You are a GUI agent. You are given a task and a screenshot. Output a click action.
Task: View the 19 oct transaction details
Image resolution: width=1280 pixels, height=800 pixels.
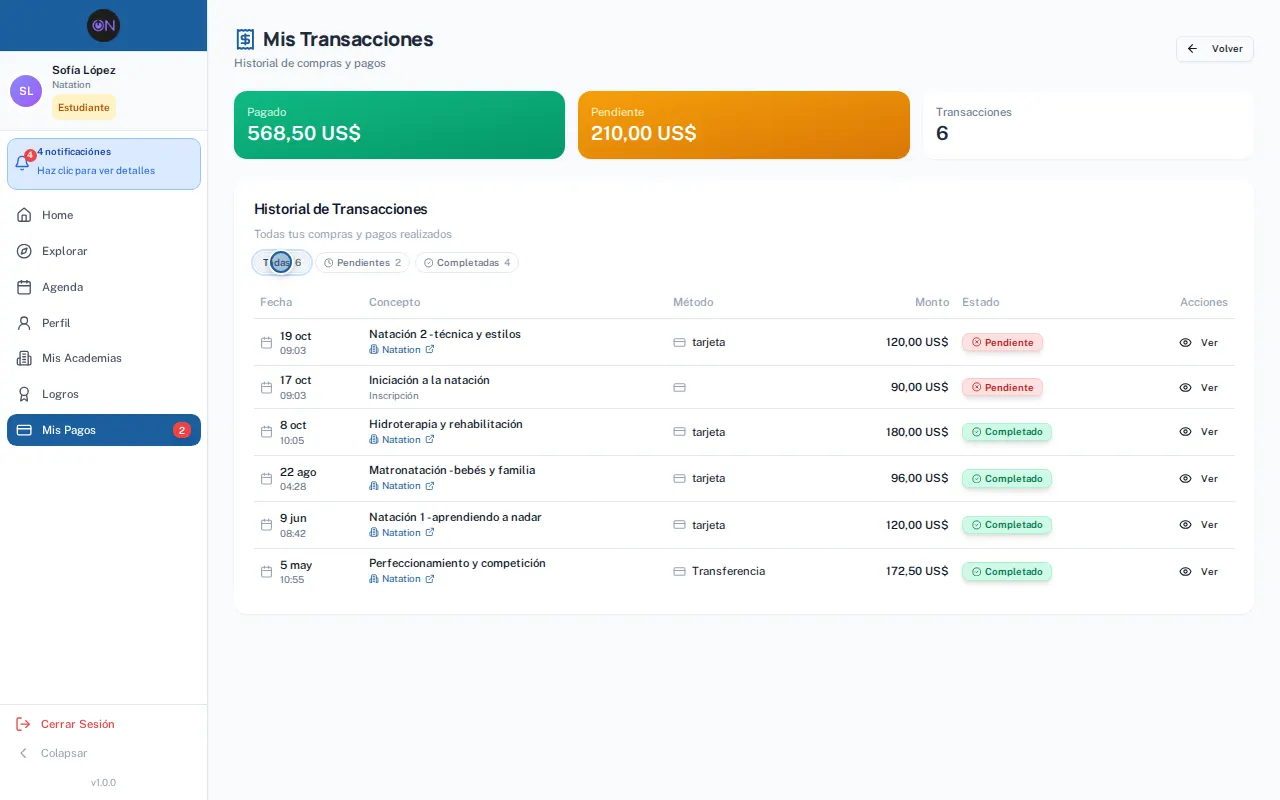point(1198,342)
